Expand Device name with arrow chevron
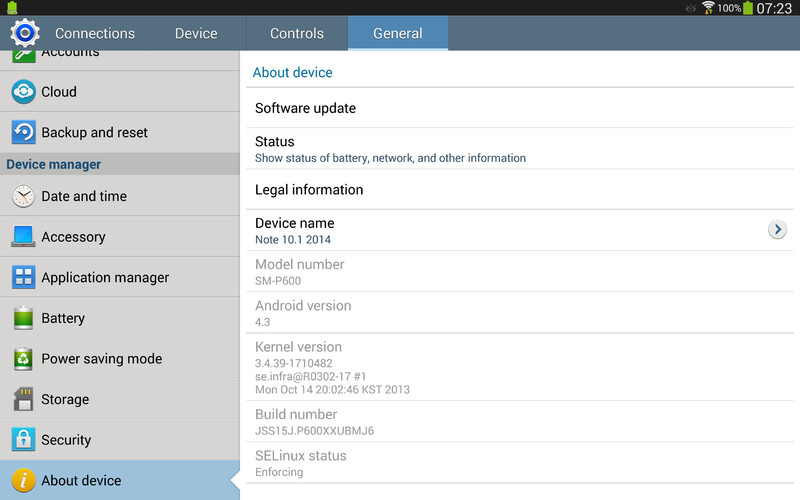Screen dimensions: 800x500 (777, 230)
